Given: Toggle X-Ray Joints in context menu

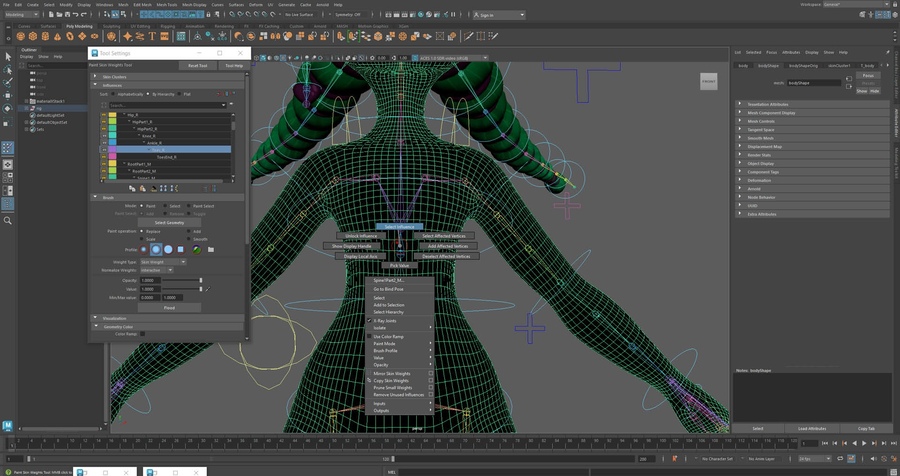Looking at the screenshot, I should (385, 320).
